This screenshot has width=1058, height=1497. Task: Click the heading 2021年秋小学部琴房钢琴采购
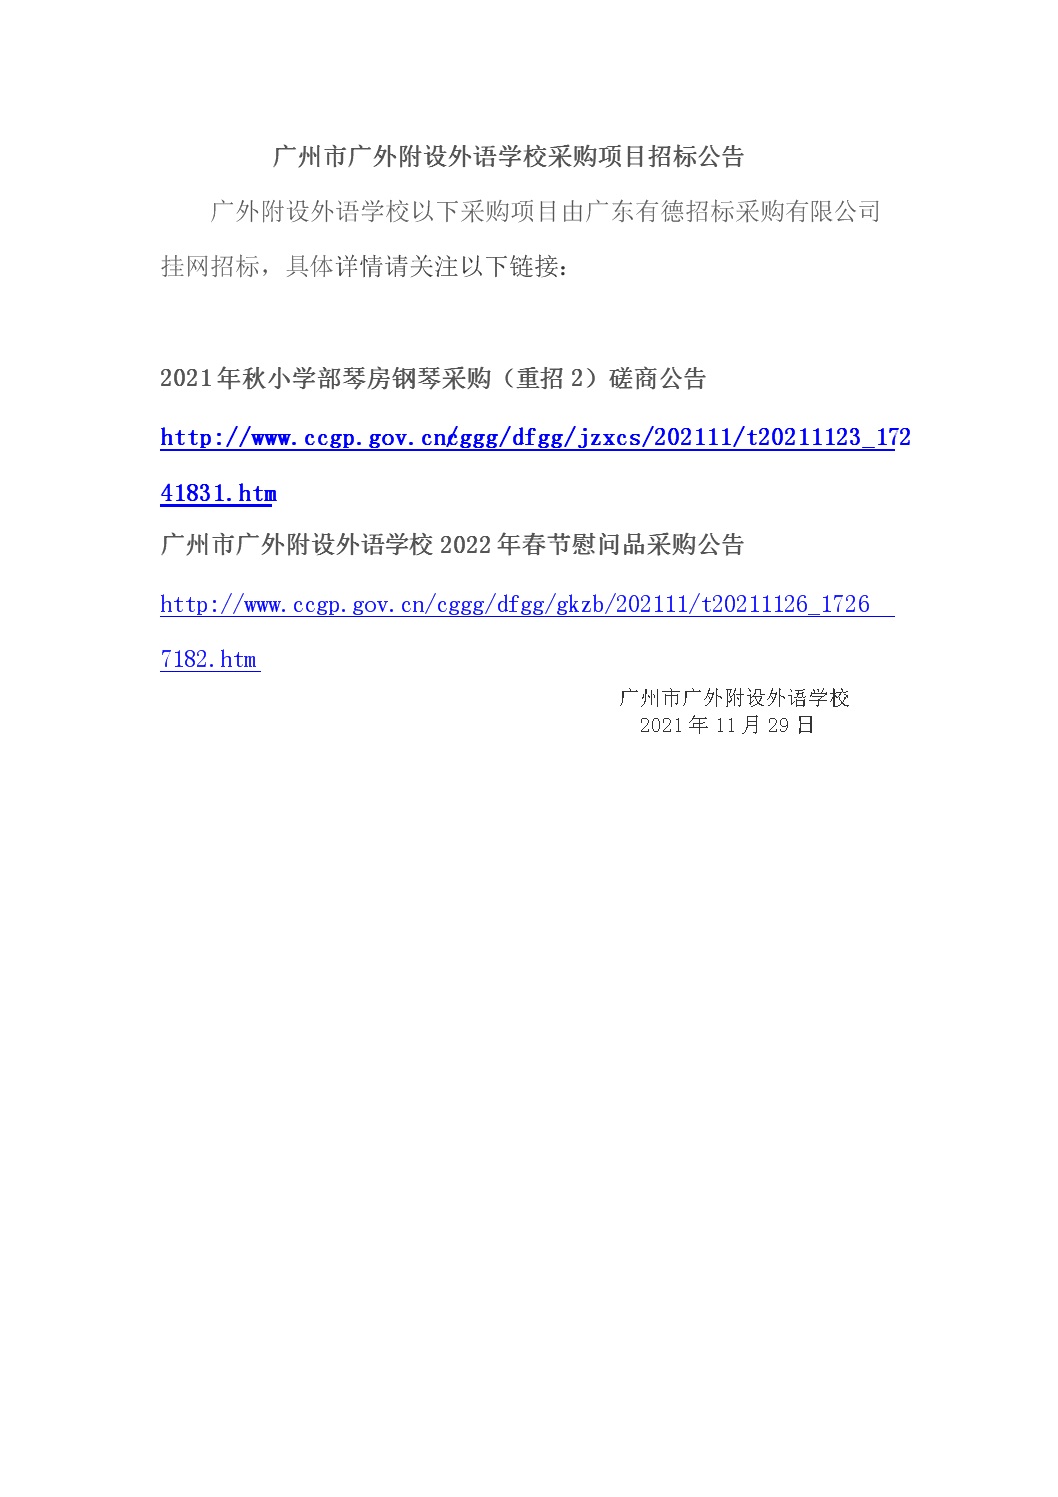point(325,379)
